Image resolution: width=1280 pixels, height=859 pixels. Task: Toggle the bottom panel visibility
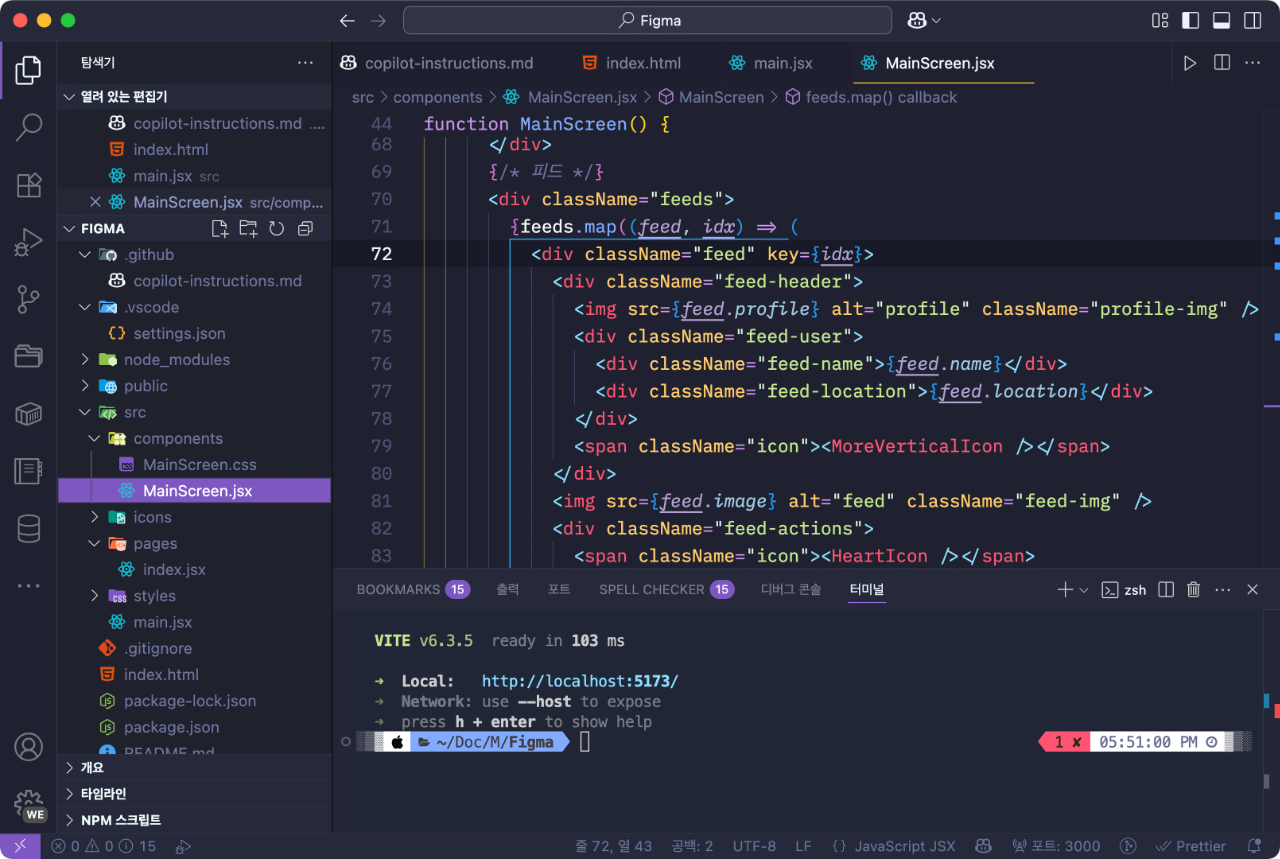pos(1221,20)
